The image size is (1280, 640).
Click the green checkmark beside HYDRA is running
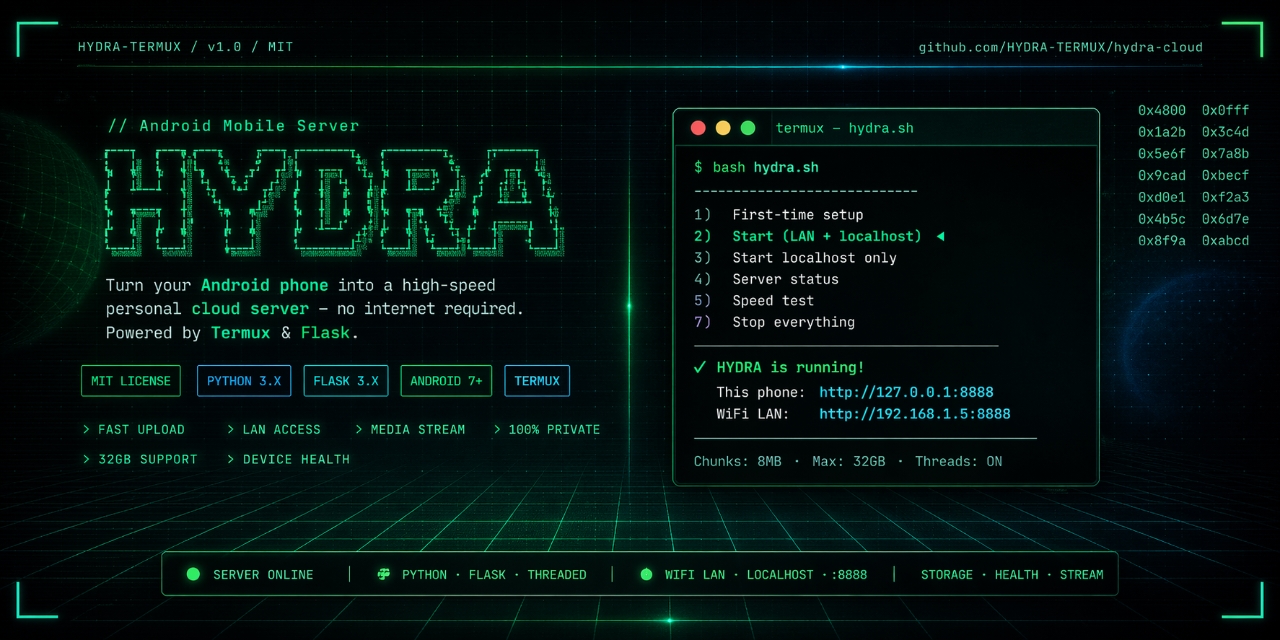[x=700, y=367]
